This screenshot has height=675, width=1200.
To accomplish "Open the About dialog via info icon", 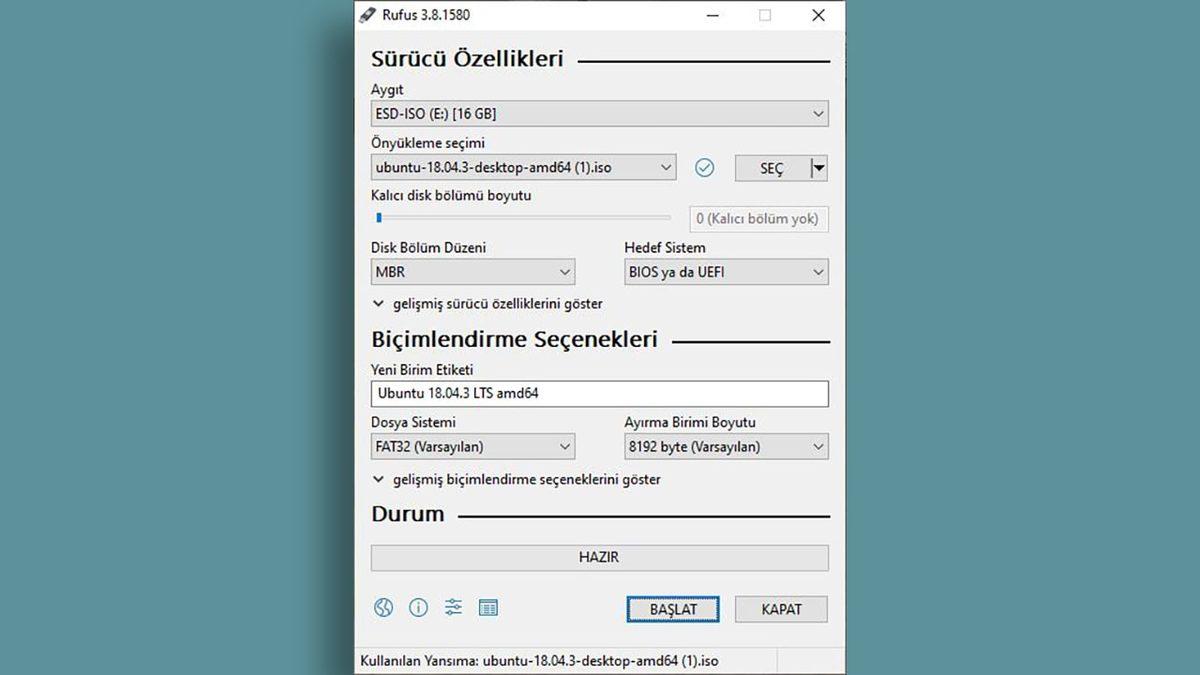I will tap(419, 607).
